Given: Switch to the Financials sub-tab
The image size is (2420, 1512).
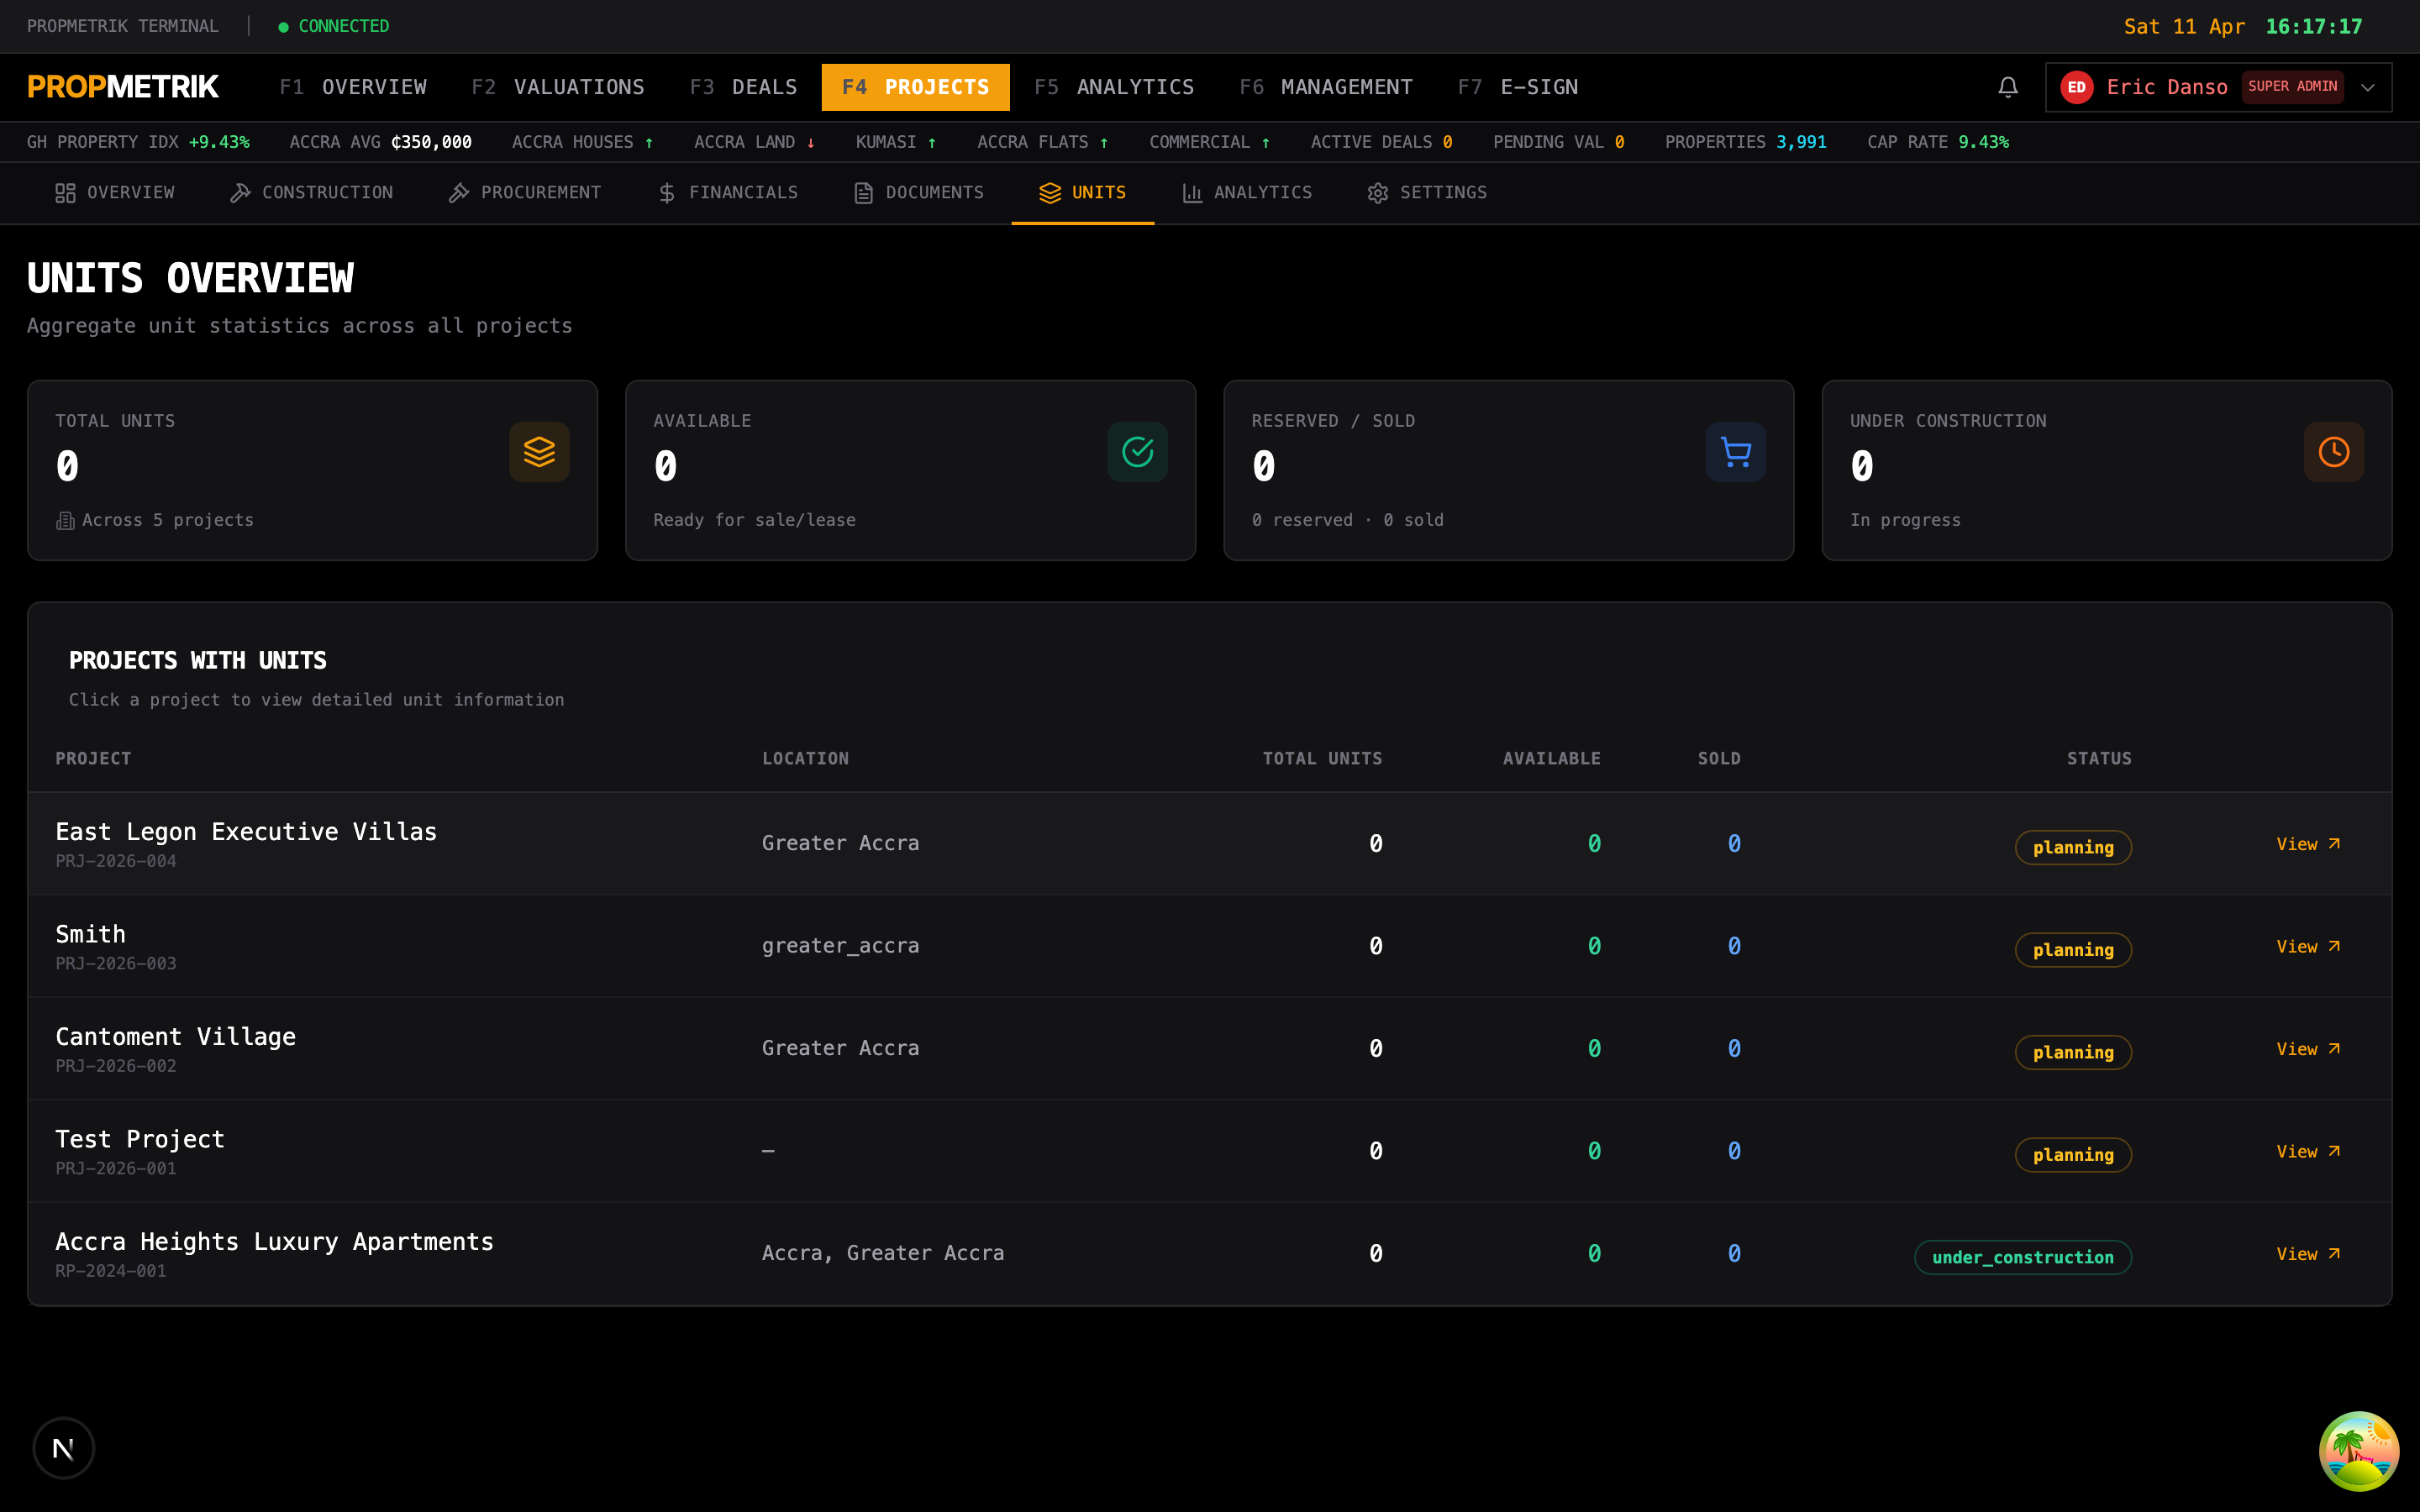Looking at the screenshot, I should pyautogui.click(x=727, y=193).
